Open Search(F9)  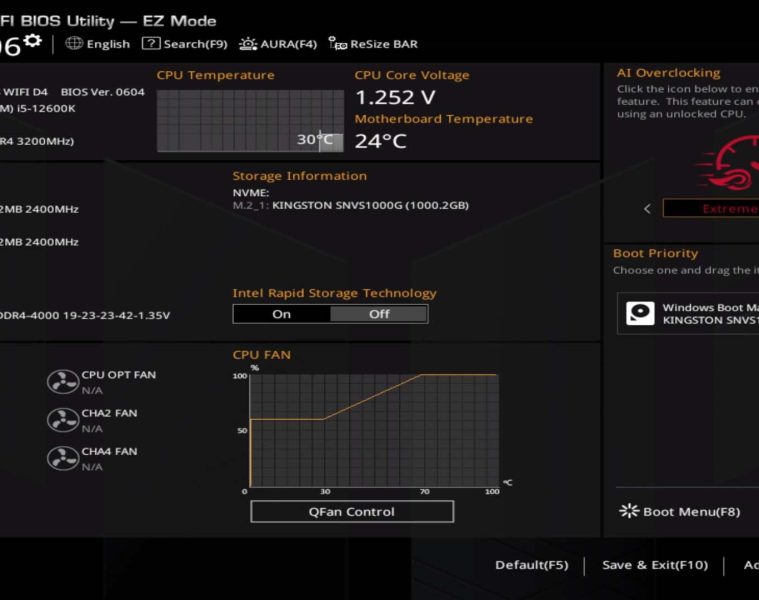(x=184, y=44)
